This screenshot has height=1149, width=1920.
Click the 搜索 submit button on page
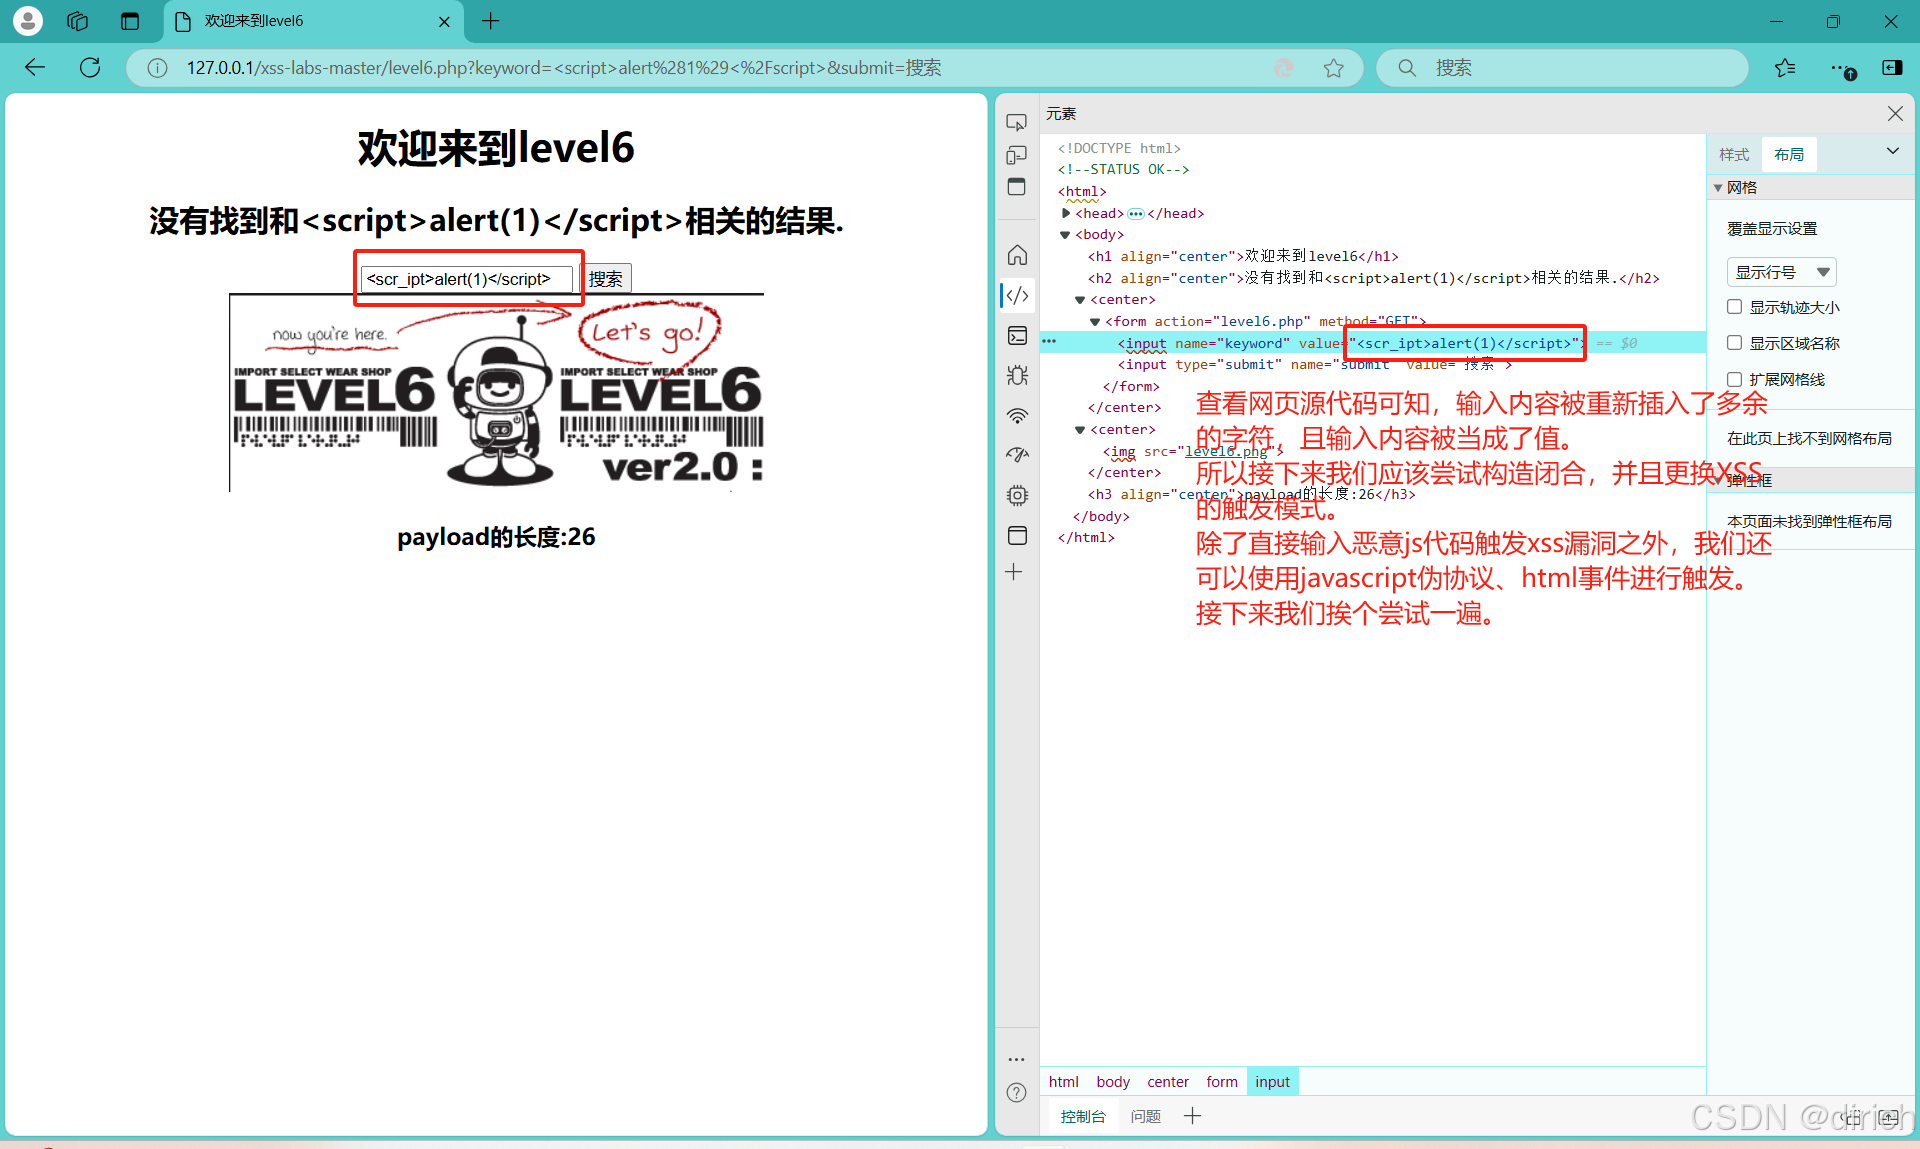point(606,278)
